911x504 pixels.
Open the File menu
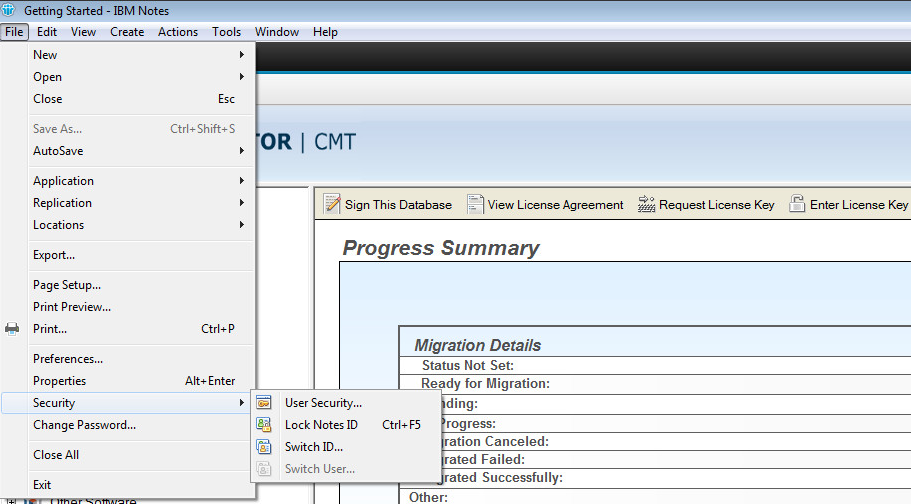click(x=15, y=32)
